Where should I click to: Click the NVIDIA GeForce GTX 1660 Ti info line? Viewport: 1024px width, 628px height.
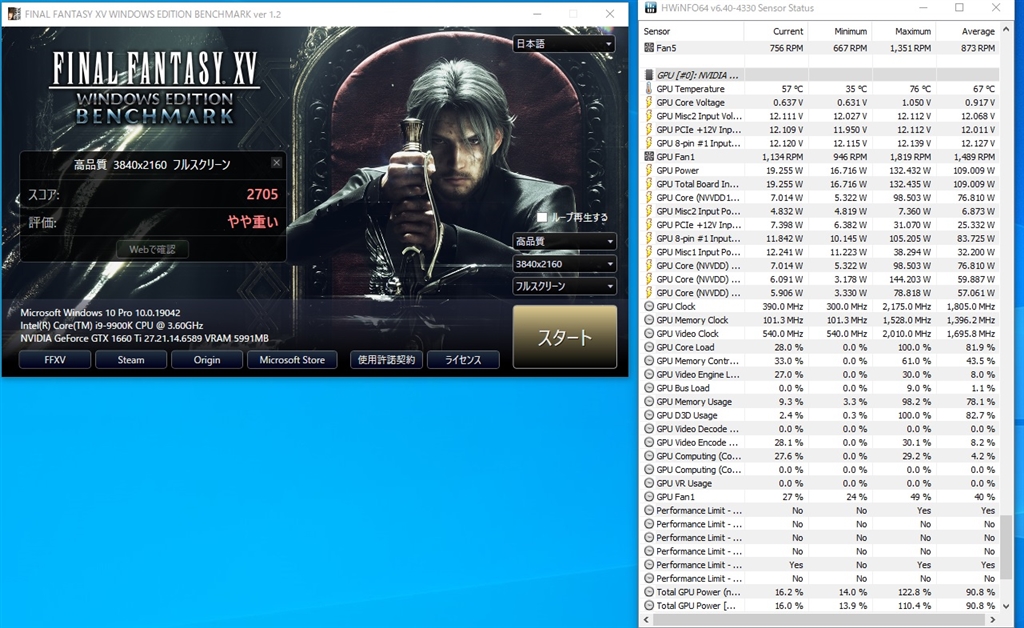tap(144, 338)
